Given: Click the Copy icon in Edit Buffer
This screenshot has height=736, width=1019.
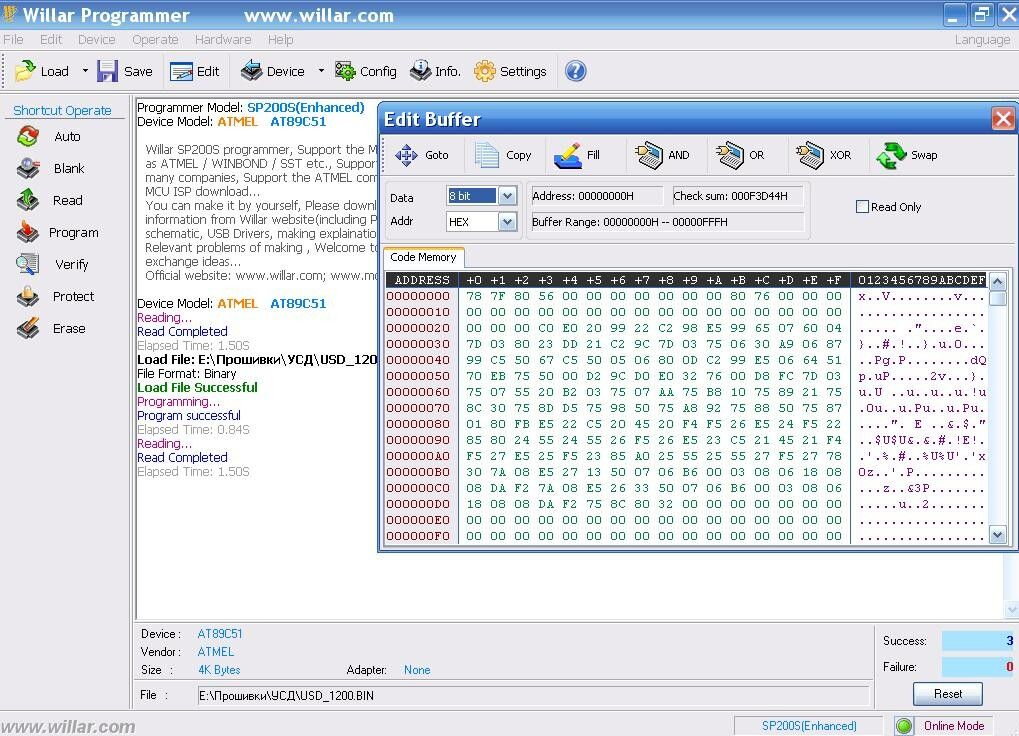Looking at the screenshot, I should coord(487,155).
